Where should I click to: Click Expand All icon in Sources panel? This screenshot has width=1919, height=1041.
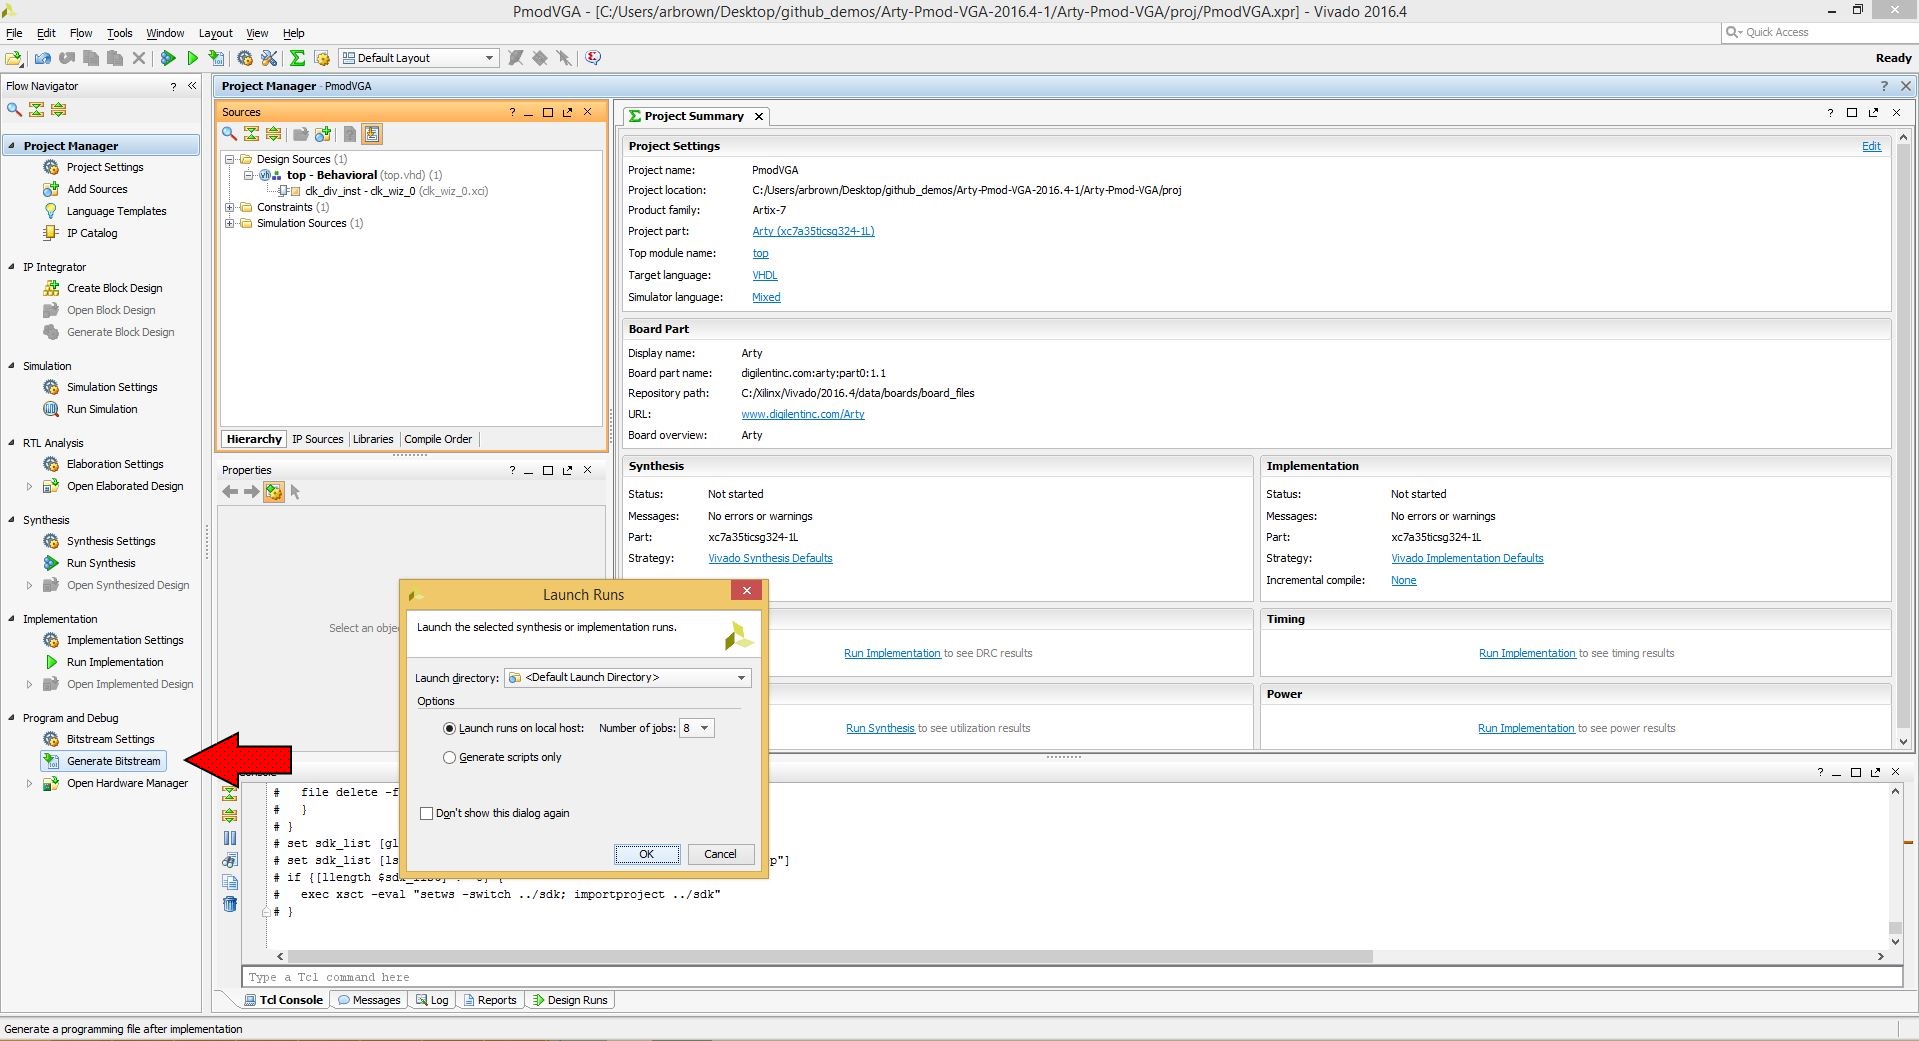click(x=273, y=133)
